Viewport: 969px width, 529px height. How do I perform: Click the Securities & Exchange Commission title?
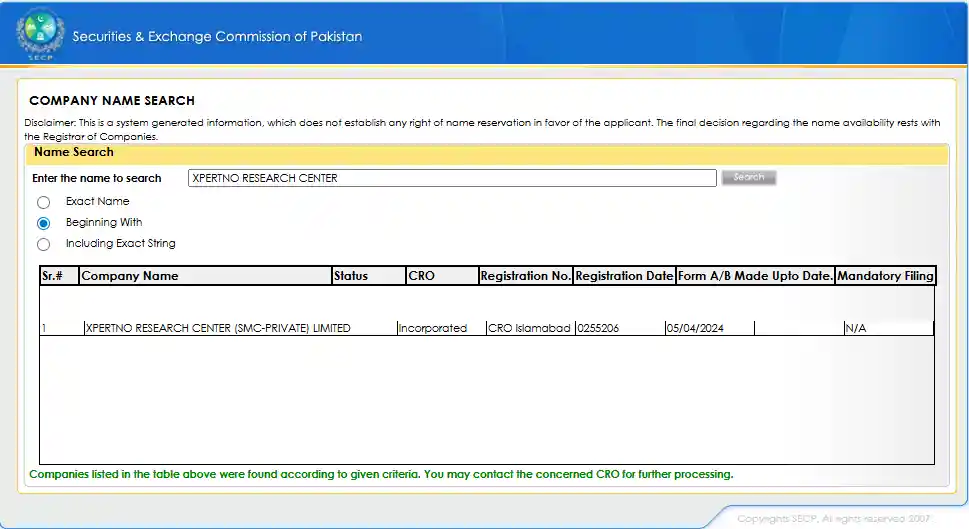click(x=217, y=36)
